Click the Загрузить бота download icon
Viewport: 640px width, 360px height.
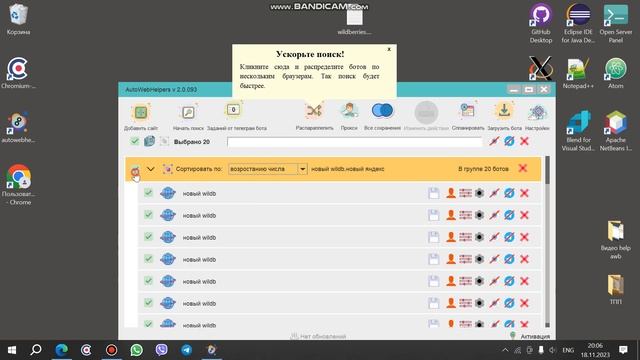(504, 111)
